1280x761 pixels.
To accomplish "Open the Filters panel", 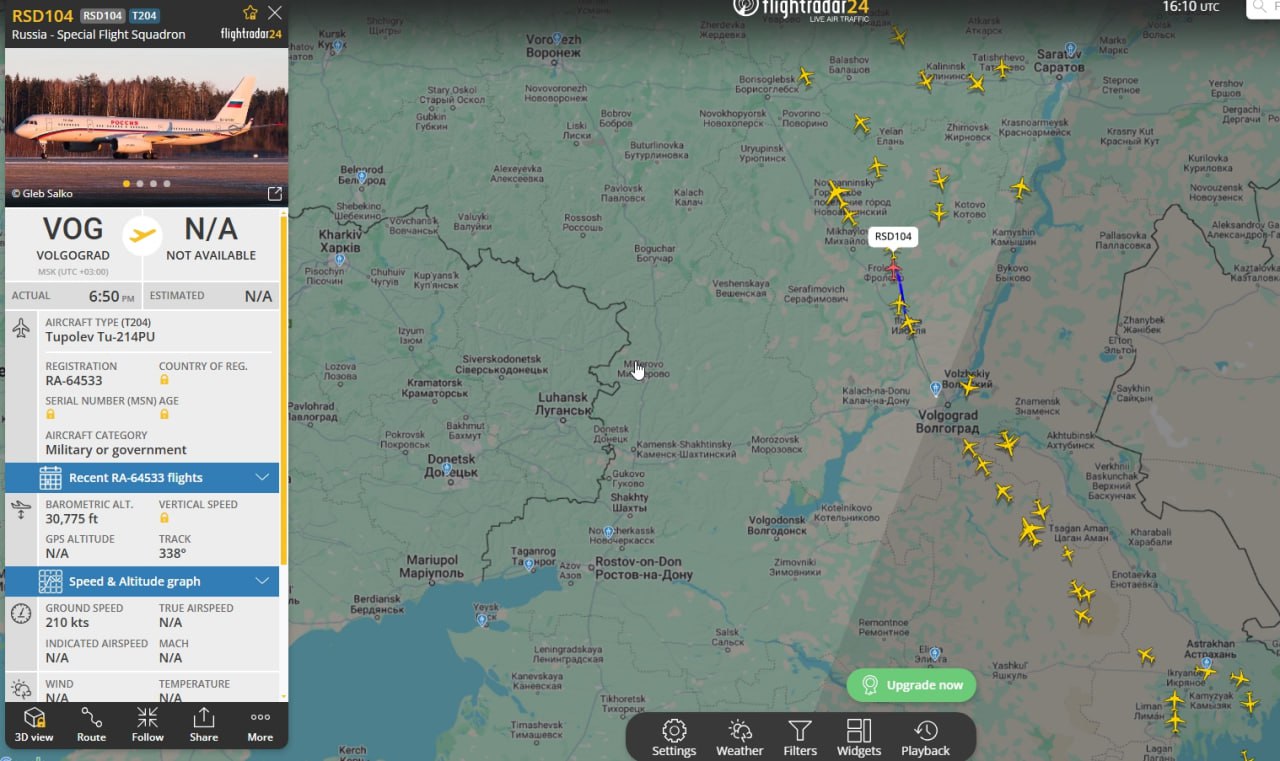I will pyautogui.click(x=800, y=738).
